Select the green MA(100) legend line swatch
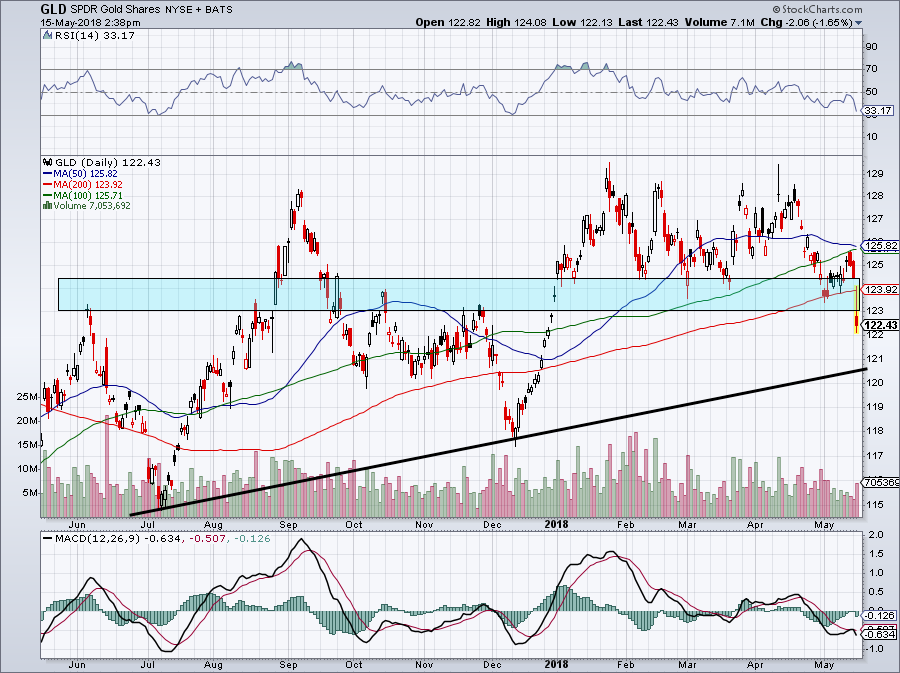Image resolution: width=900 pixels, height=673 pixels. pyautogui.click(x=48, y=195)
